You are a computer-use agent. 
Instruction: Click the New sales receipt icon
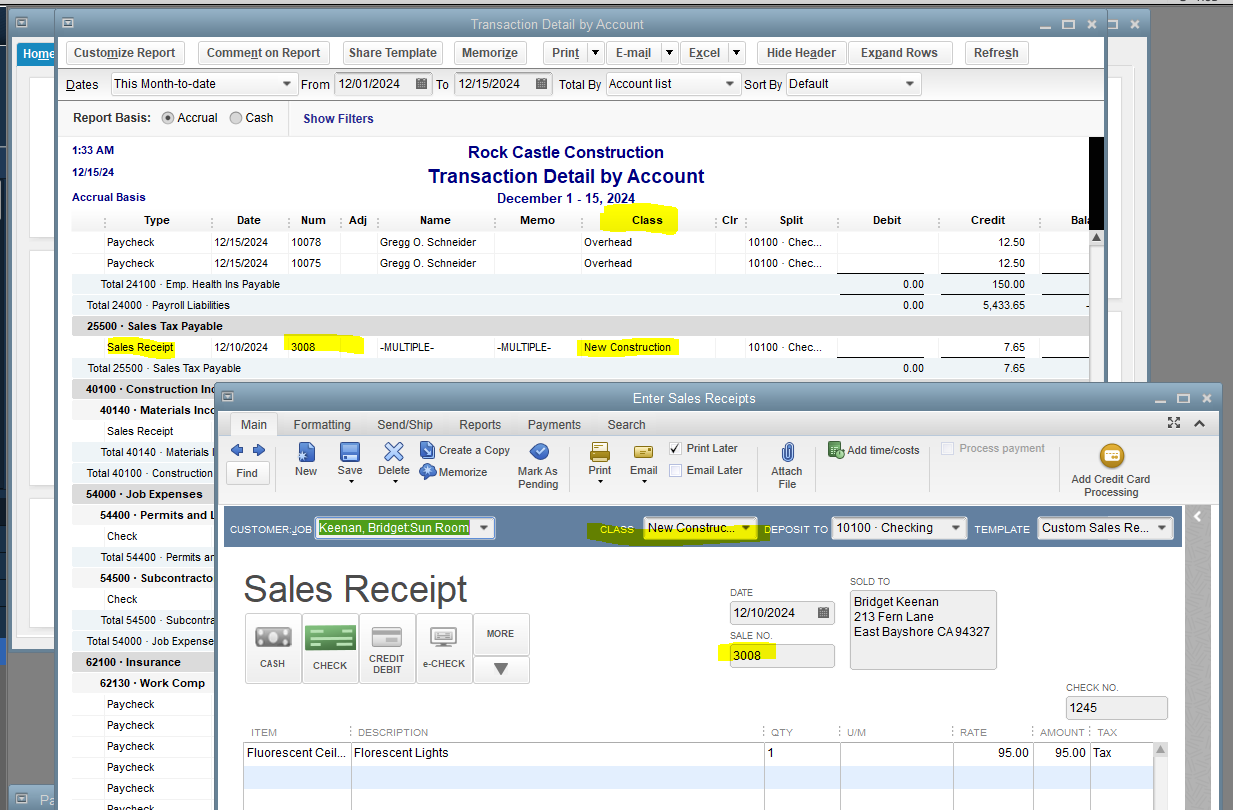click(x=306, y=453)
